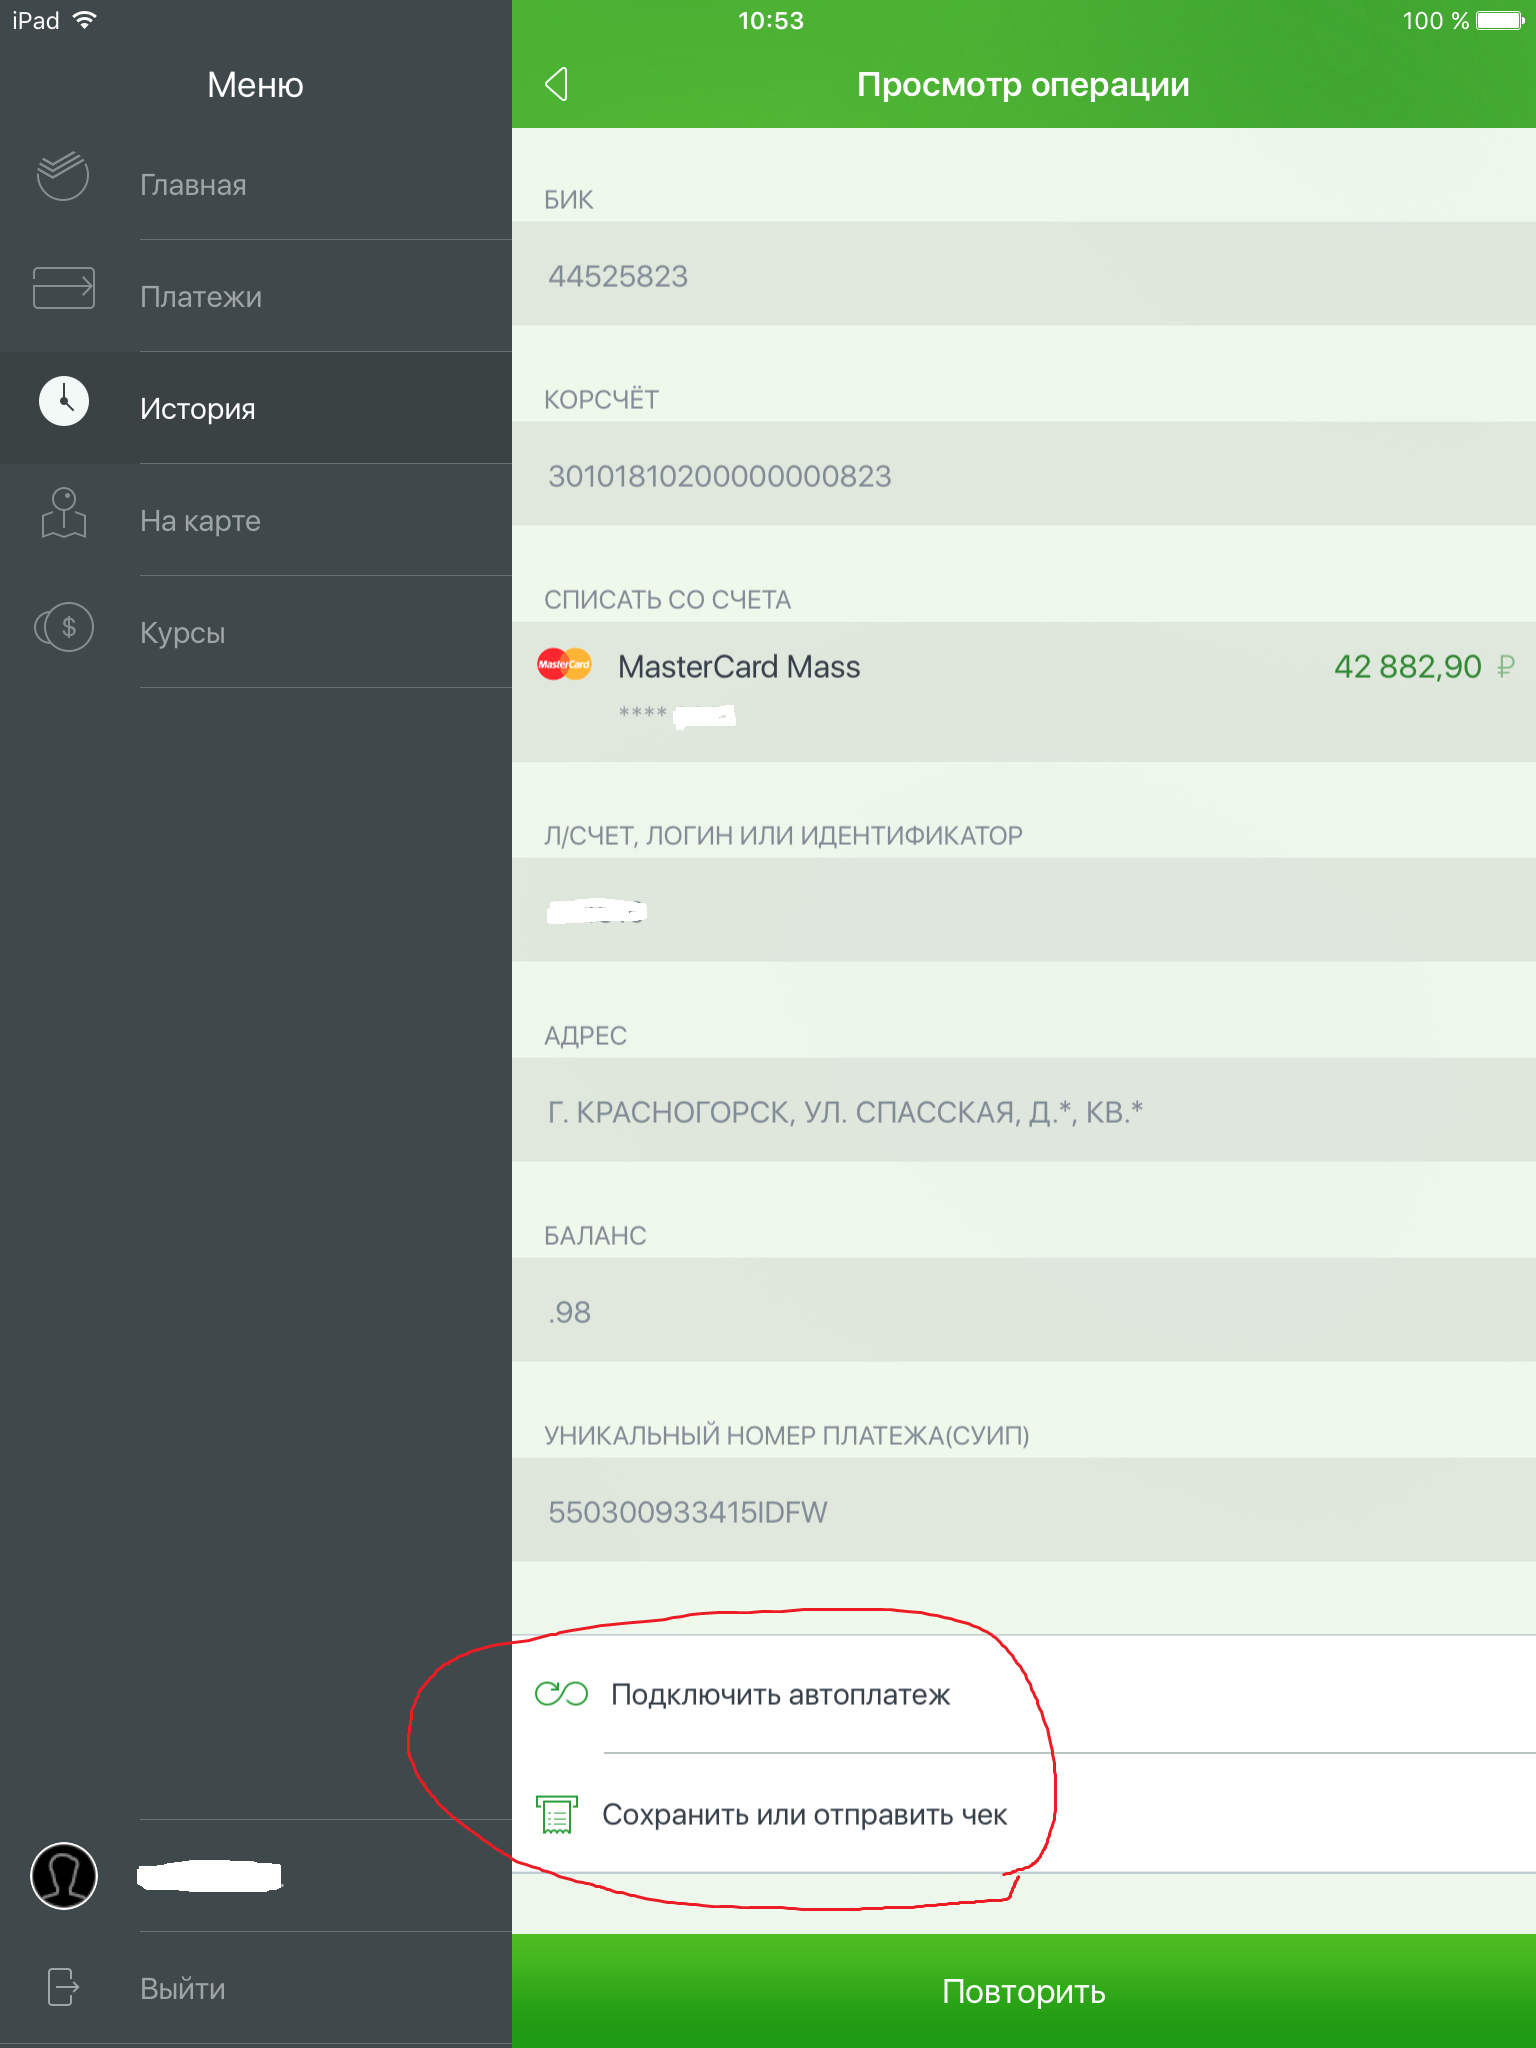
Task: Tap Выйти to log out
Action: click(x=256, y=1988)
